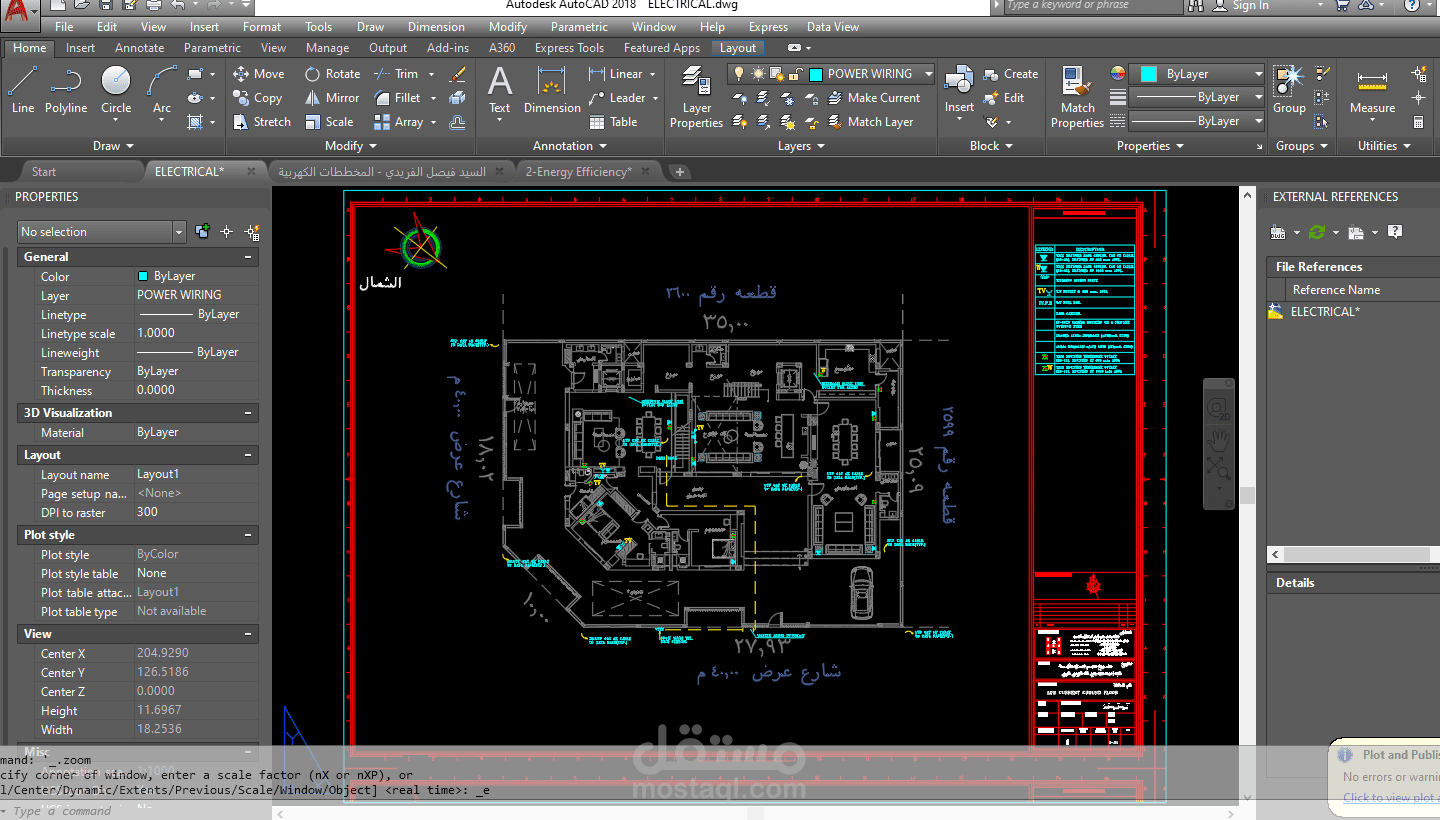
Task: Refresh external references in External References palette
Action: click(x=1317, y=232)
